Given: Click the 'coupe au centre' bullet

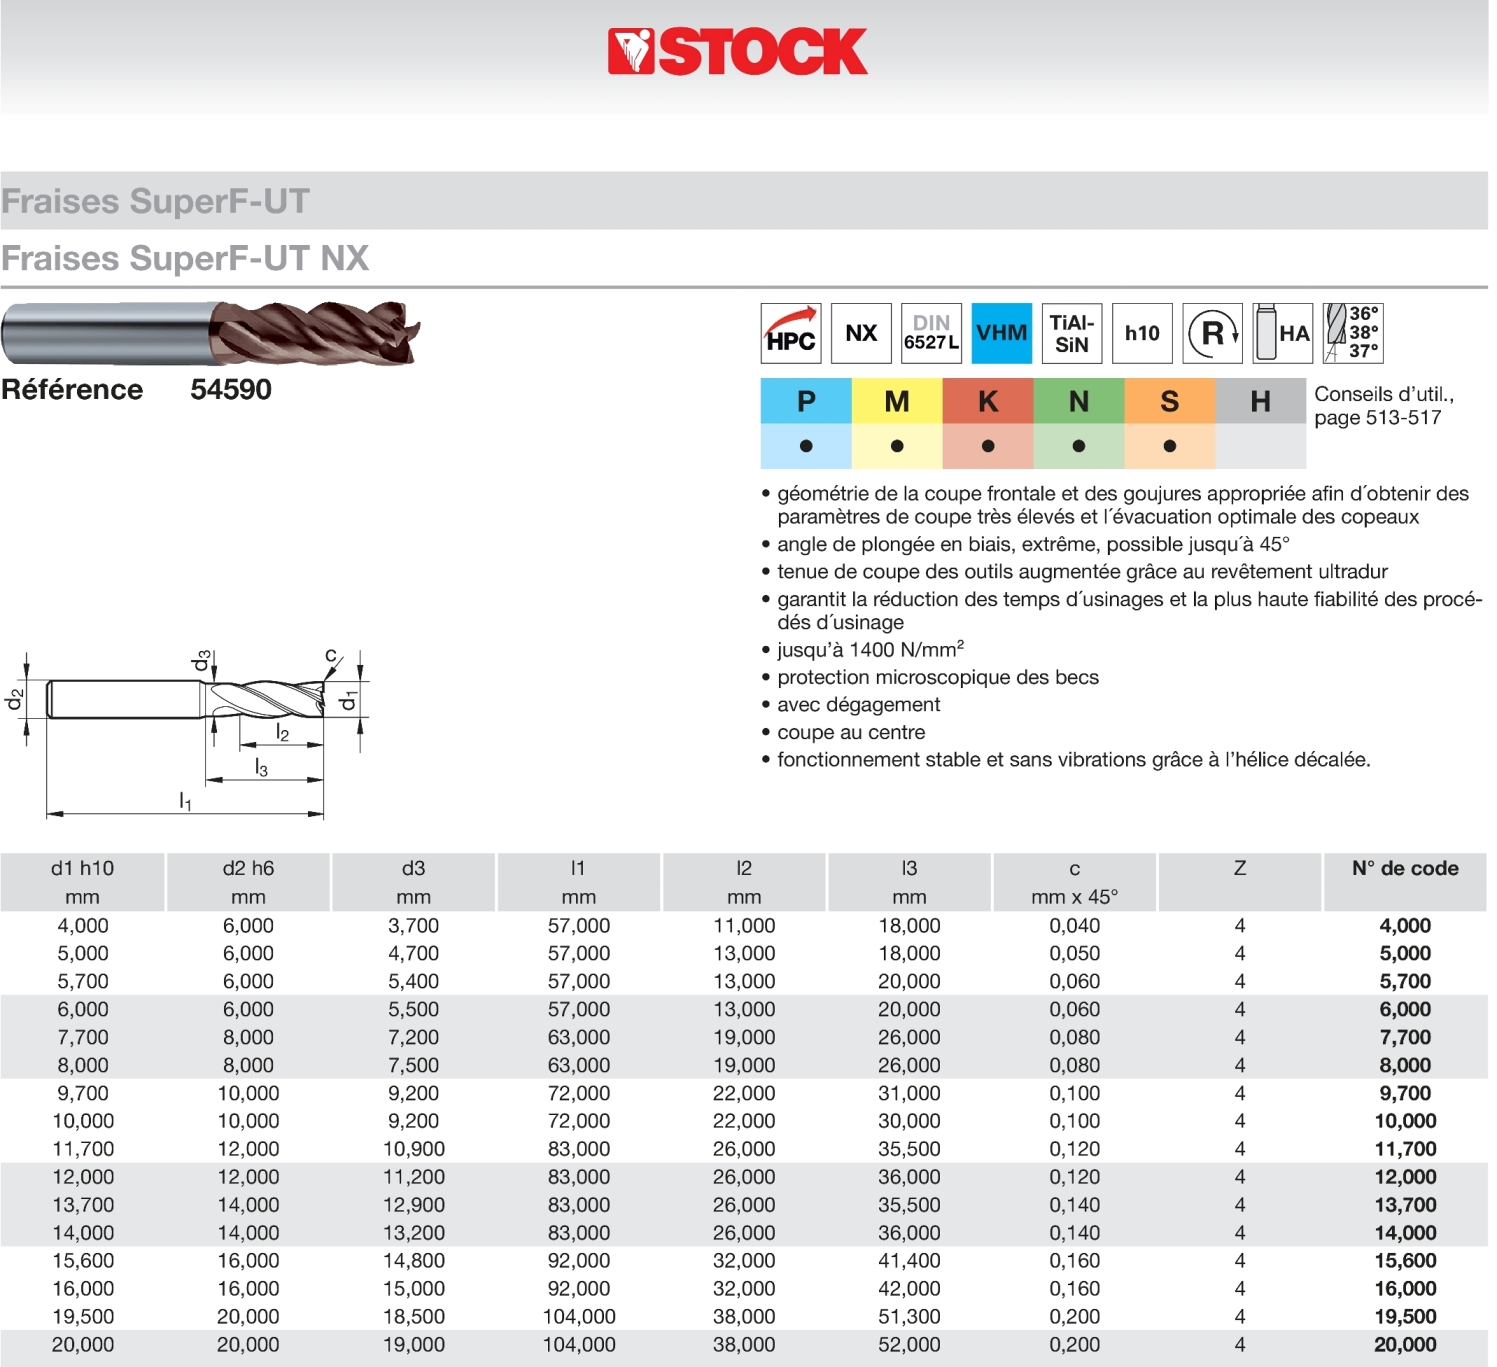Looking at the screenshot, I should 843,733.
